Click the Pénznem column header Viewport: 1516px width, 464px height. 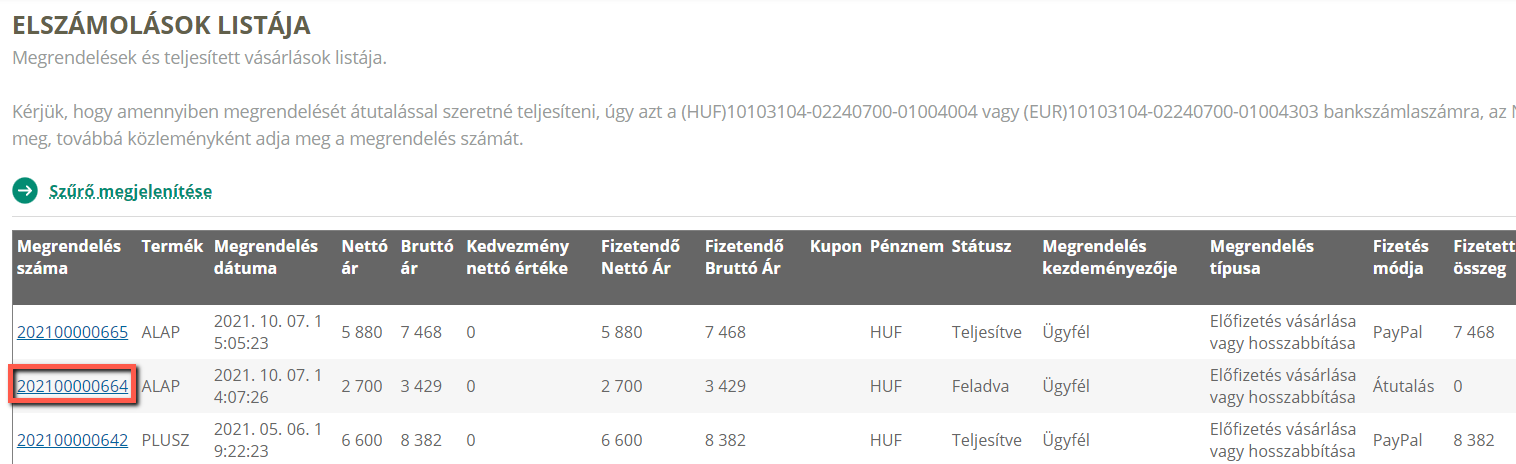coord(907,246)
